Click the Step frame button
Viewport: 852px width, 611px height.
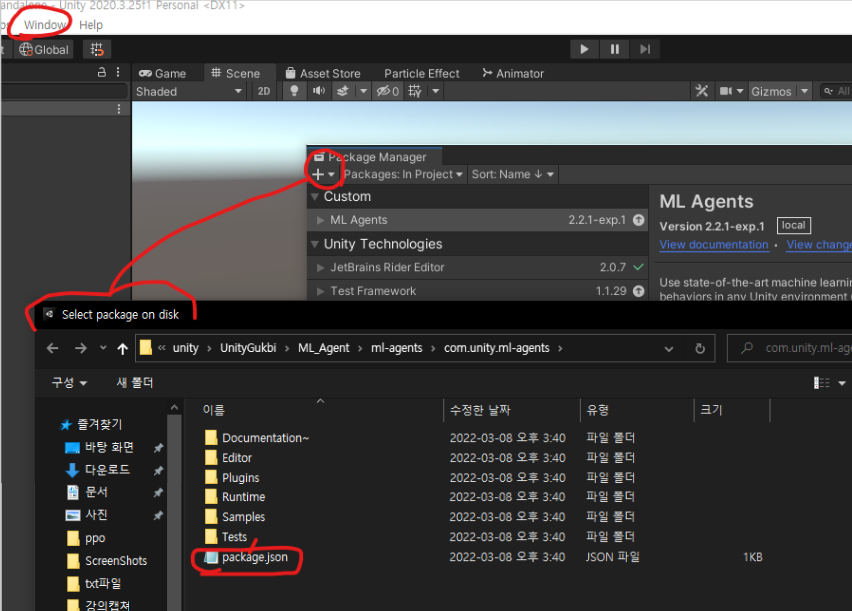click(x=645, y=49)
